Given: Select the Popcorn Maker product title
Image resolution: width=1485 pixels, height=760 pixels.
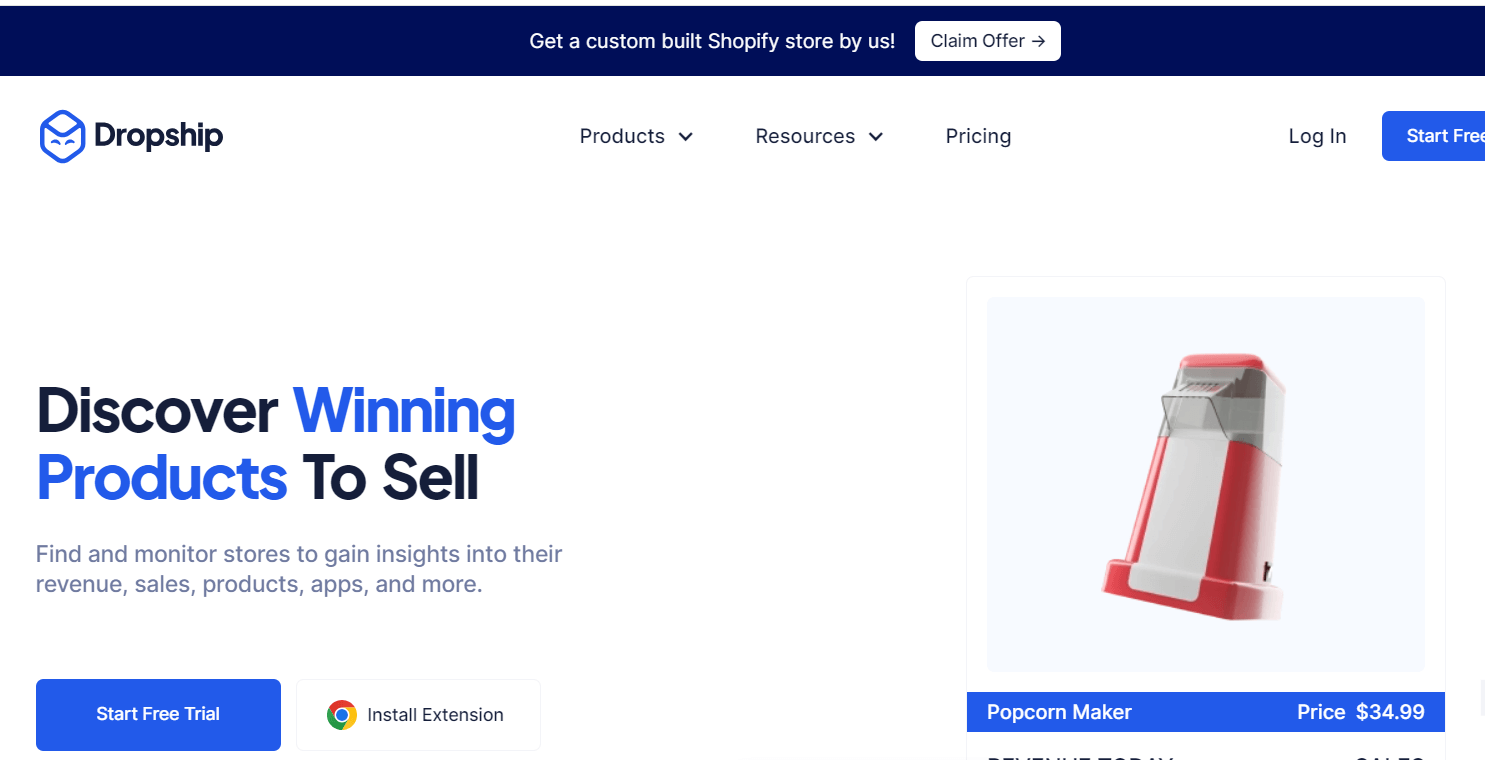Looking at the screenshot, I should tap(1059, 712).
